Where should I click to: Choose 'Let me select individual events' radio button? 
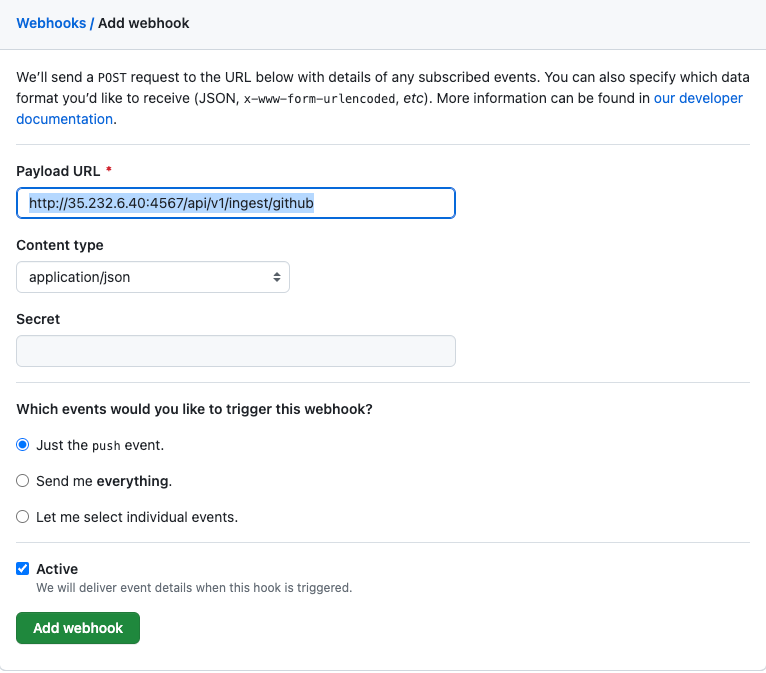pos(22,516)
